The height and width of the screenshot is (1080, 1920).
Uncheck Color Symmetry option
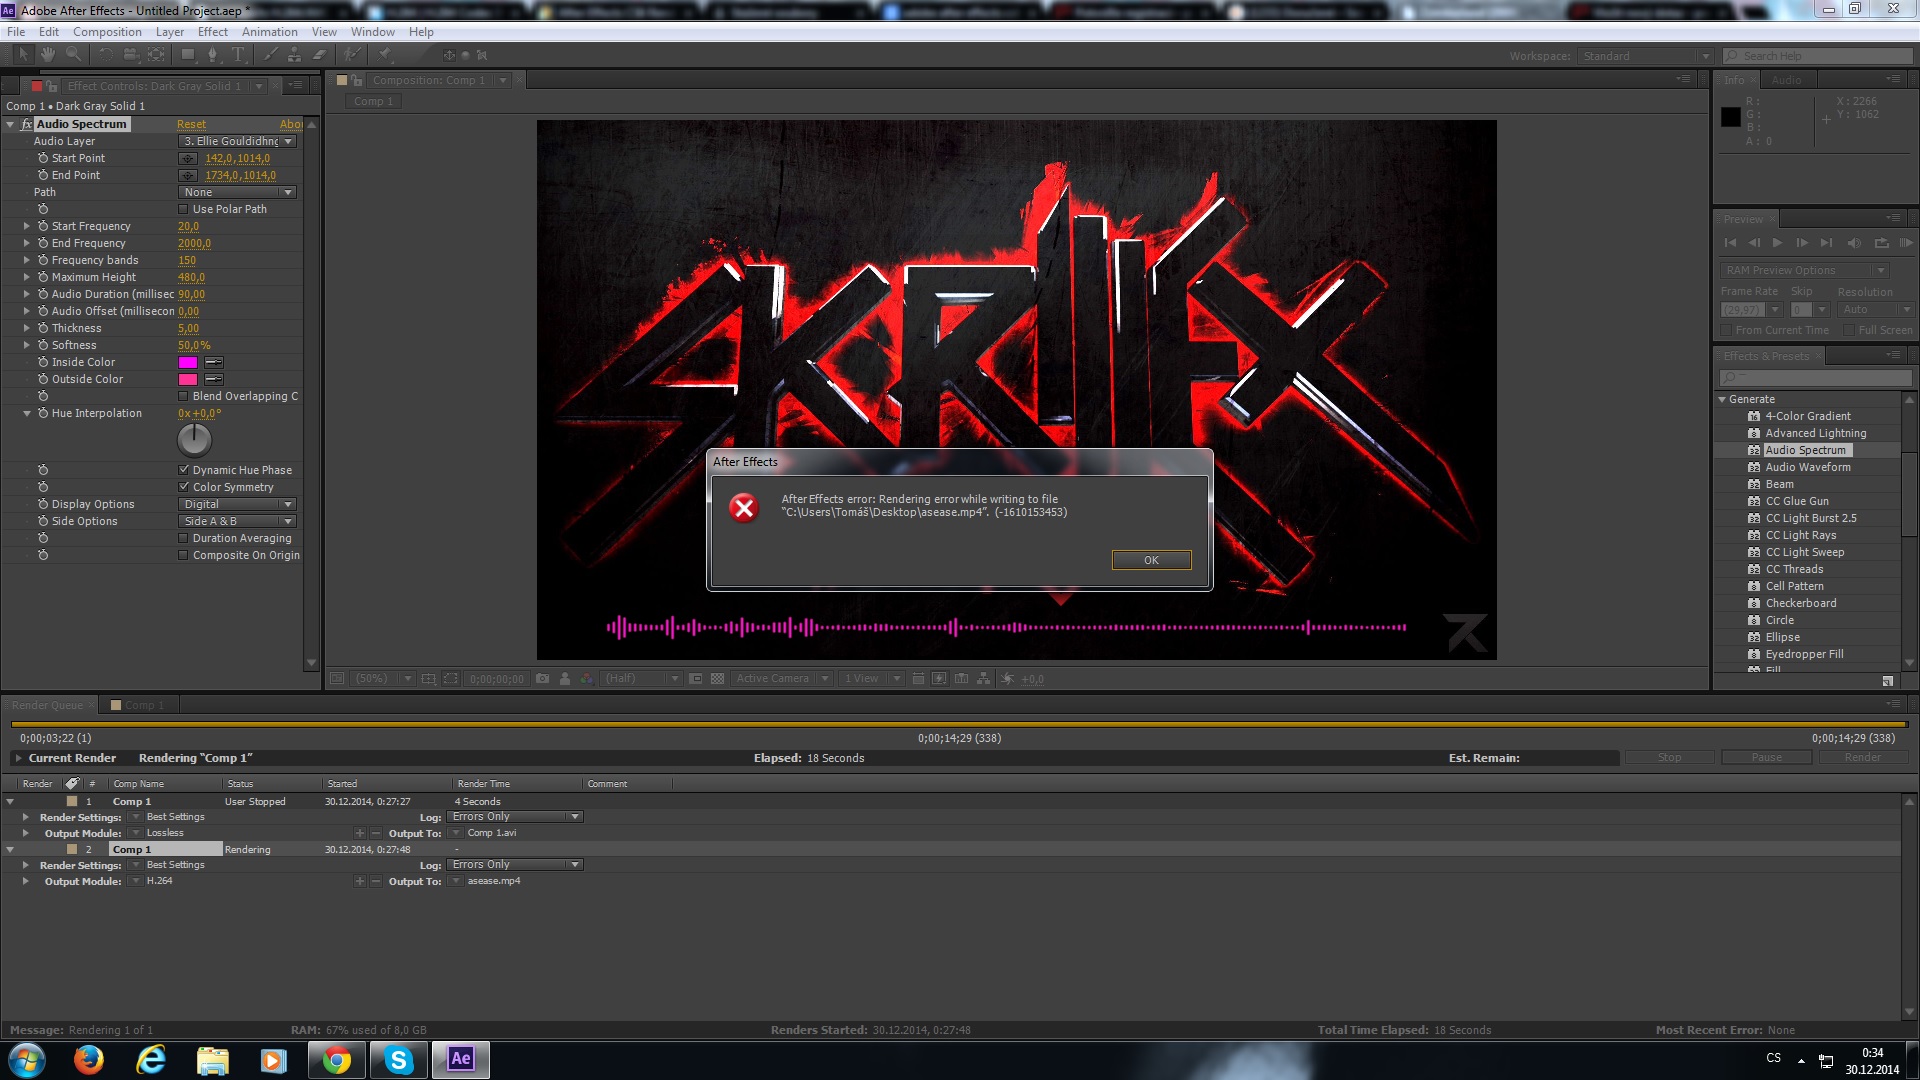click(x=183, y=487)
